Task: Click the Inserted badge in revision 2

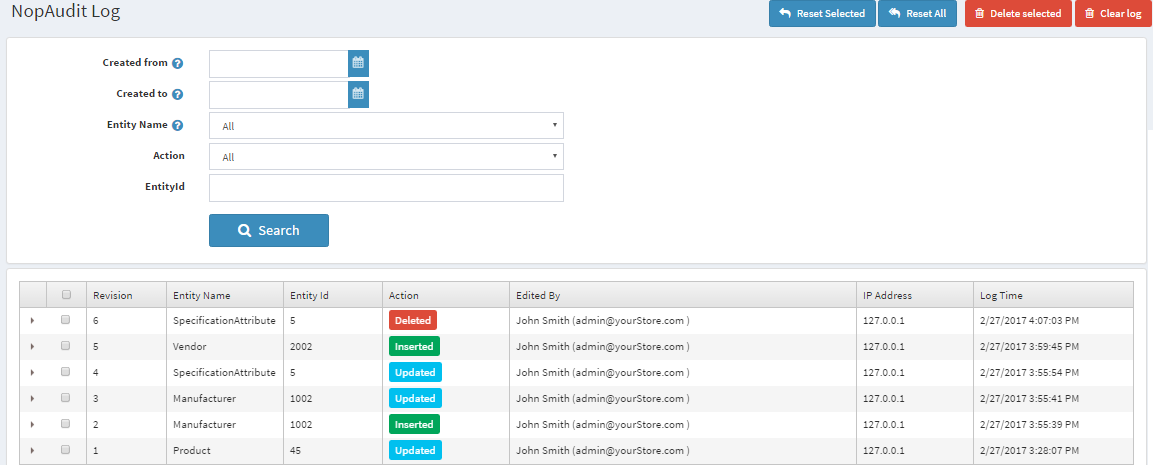Action: tap(414, 425)
